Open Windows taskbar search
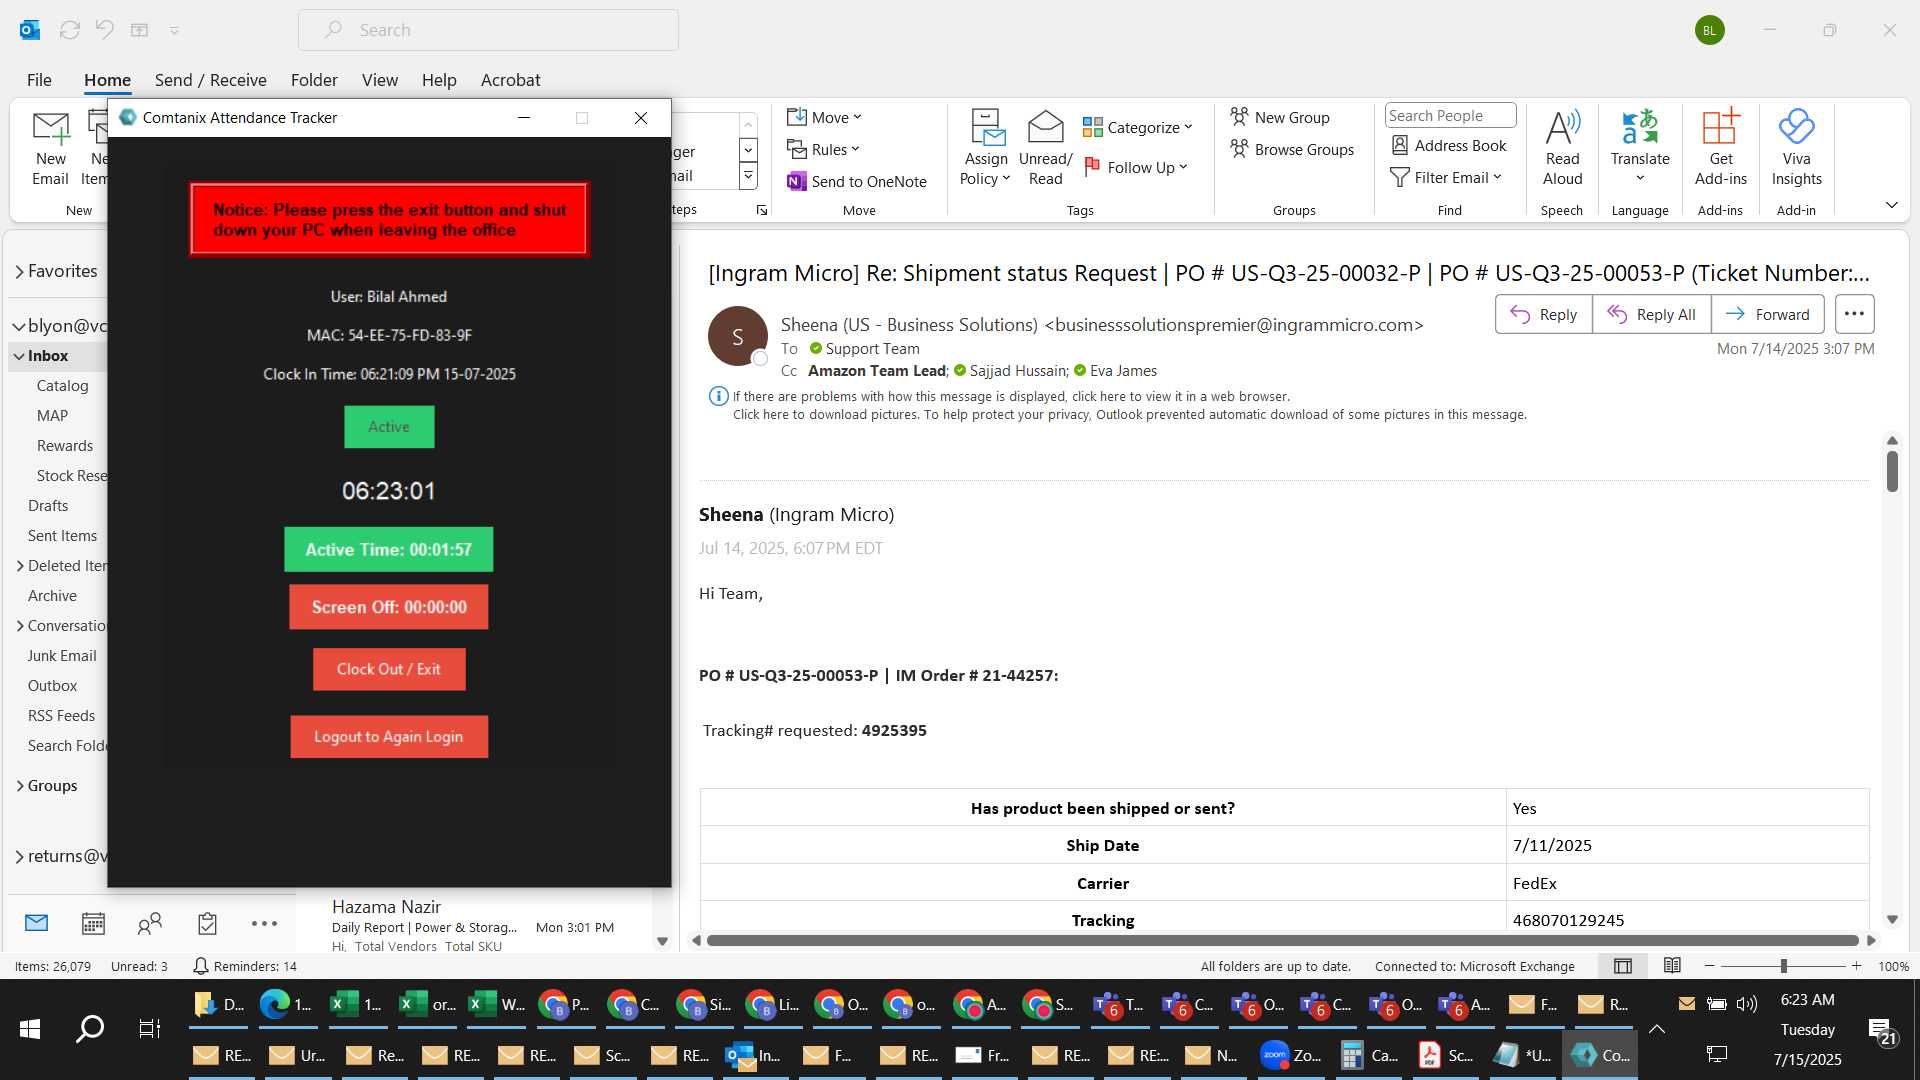1920x1080 pixels. click(90, 1028)
